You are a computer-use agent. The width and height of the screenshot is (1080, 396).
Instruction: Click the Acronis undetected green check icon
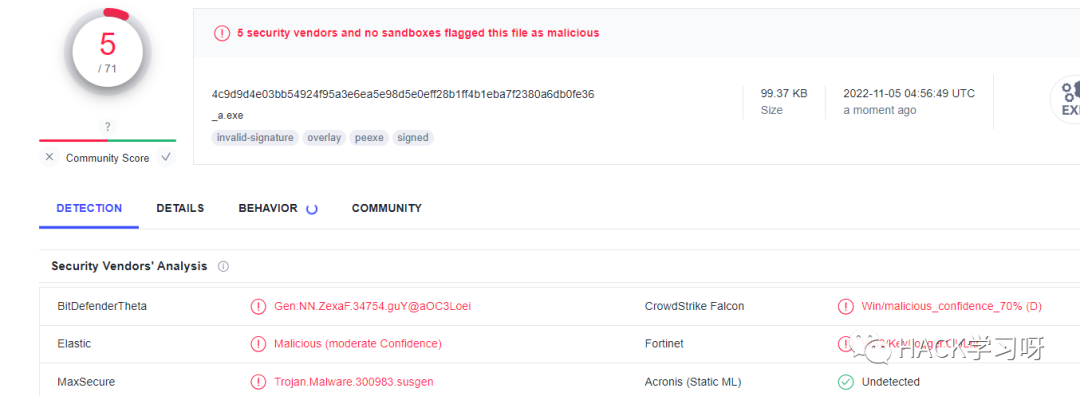point(845,382)
